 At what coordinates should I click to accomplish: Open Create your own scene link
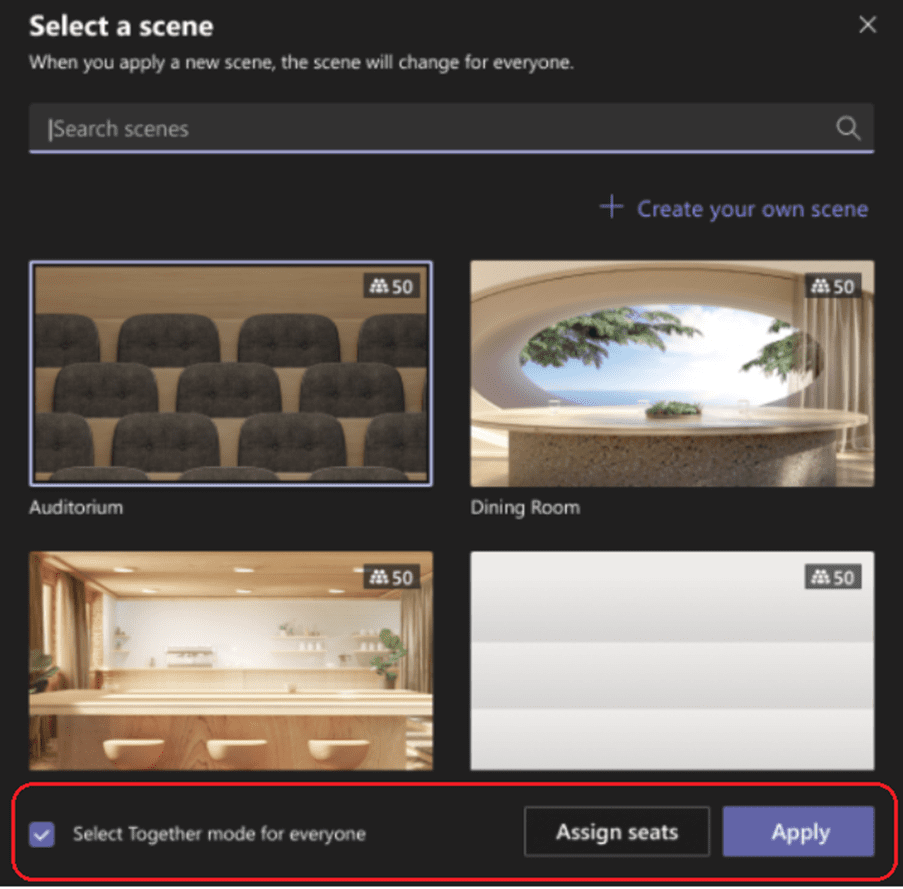(752, 209)
